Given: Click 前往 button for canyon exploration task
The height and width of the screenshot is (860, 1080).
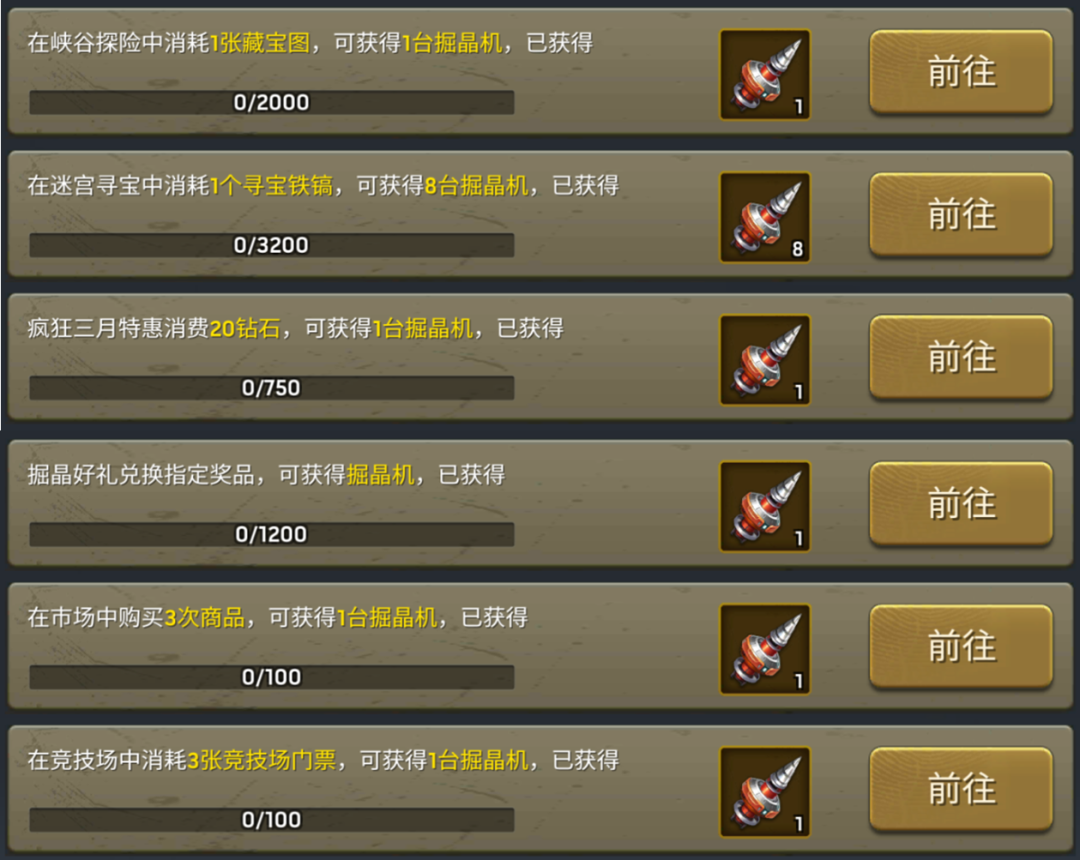Looking at the screenshot, I should click(x=961, y=72).
